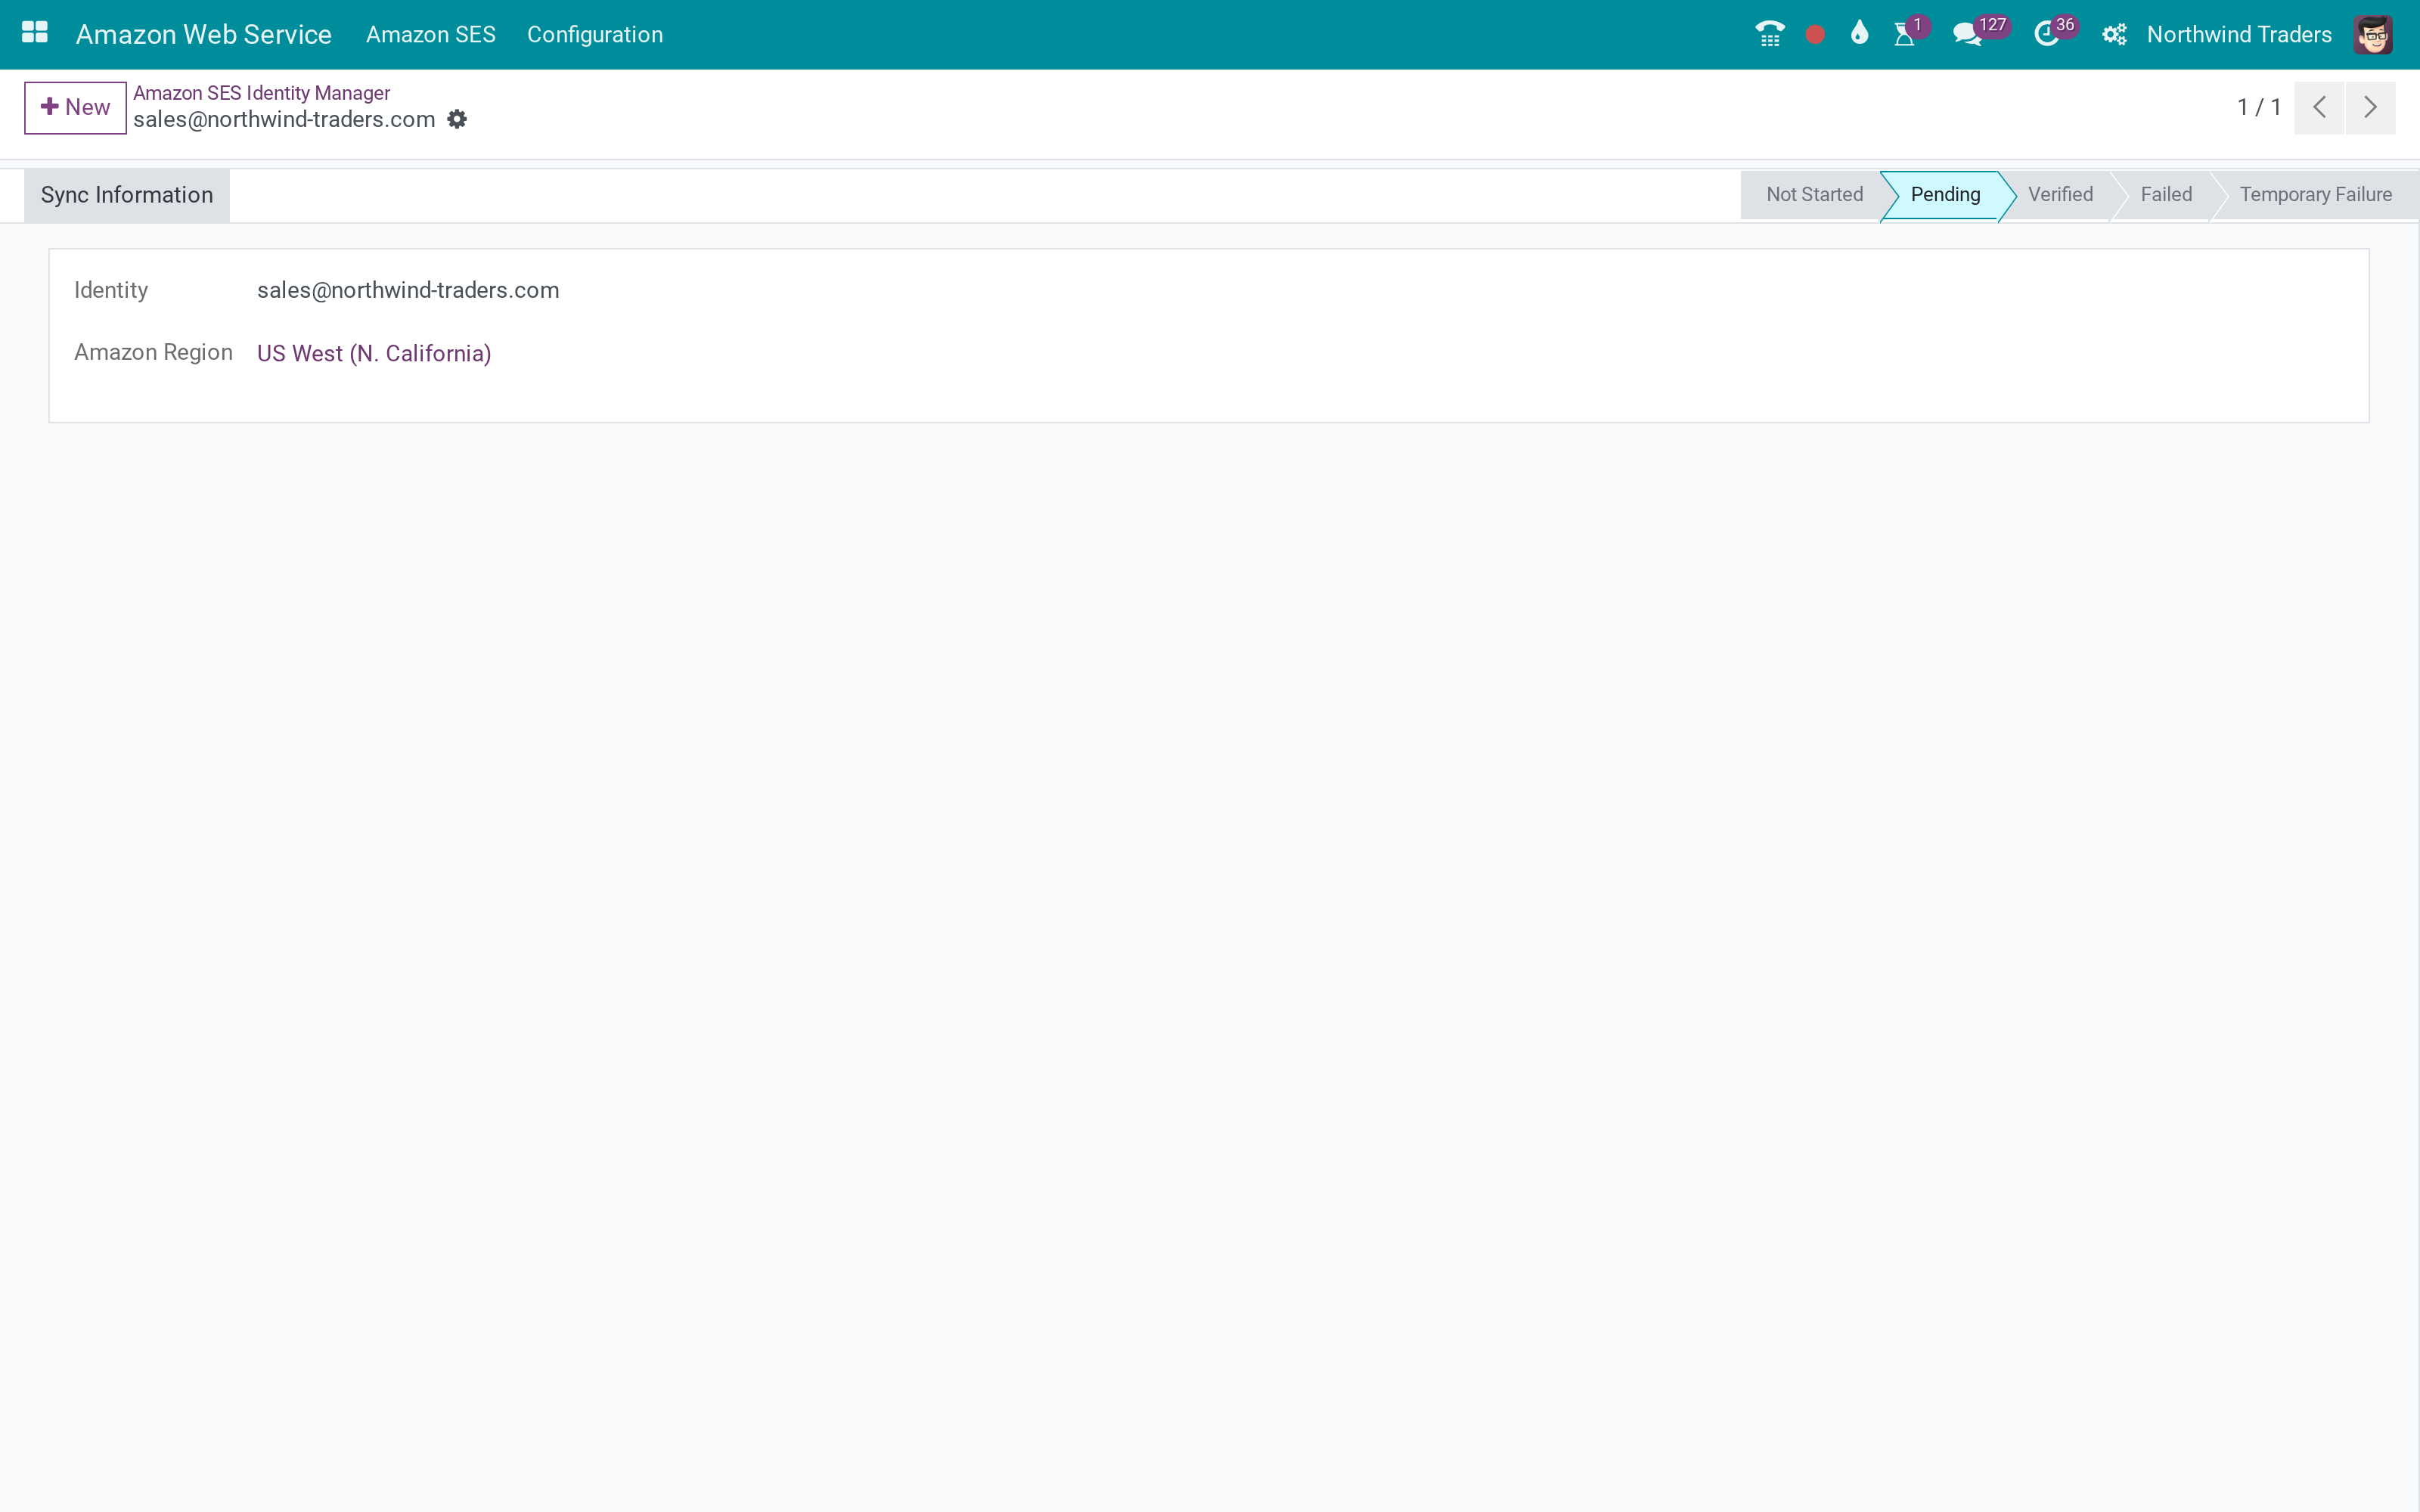The height and width of the screenshot is (1512, 2420).
Task: Set status to Temporary Failure
Action: click(x=2316, y=195)
